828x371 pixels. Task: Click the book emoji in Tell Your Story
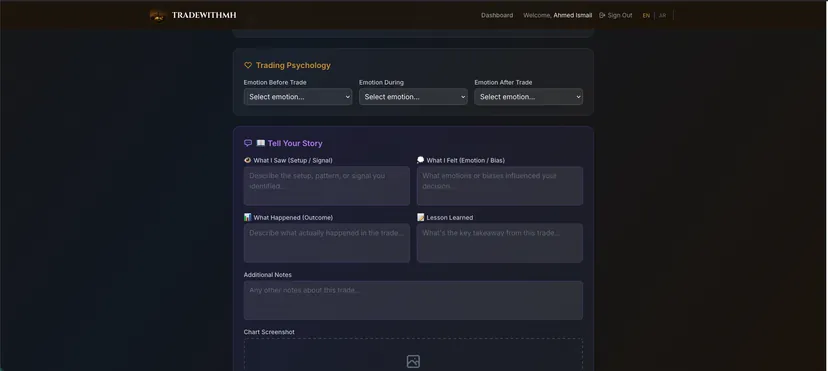point(260,143)
